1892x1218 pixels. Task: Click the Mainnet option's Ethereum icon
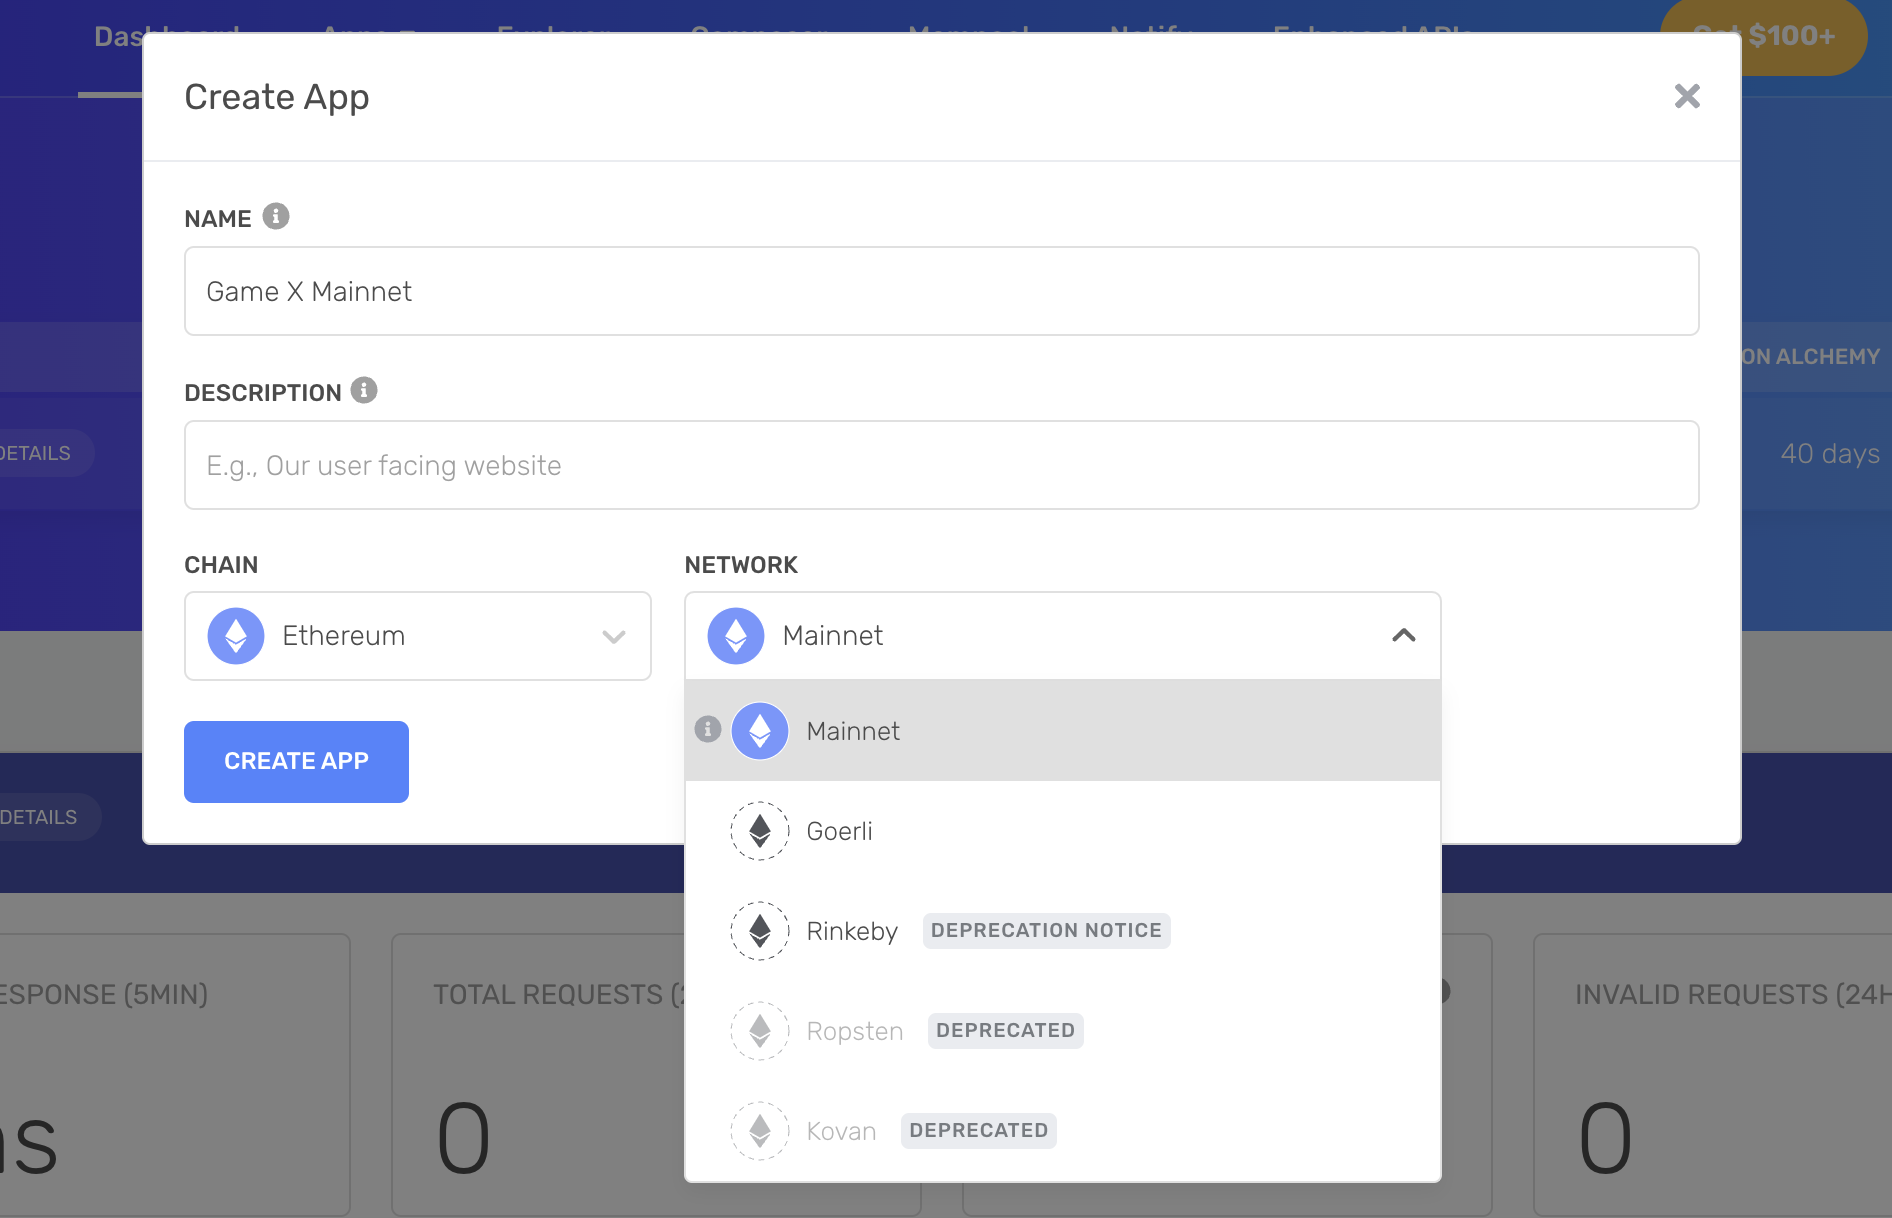tap(760, 731)
